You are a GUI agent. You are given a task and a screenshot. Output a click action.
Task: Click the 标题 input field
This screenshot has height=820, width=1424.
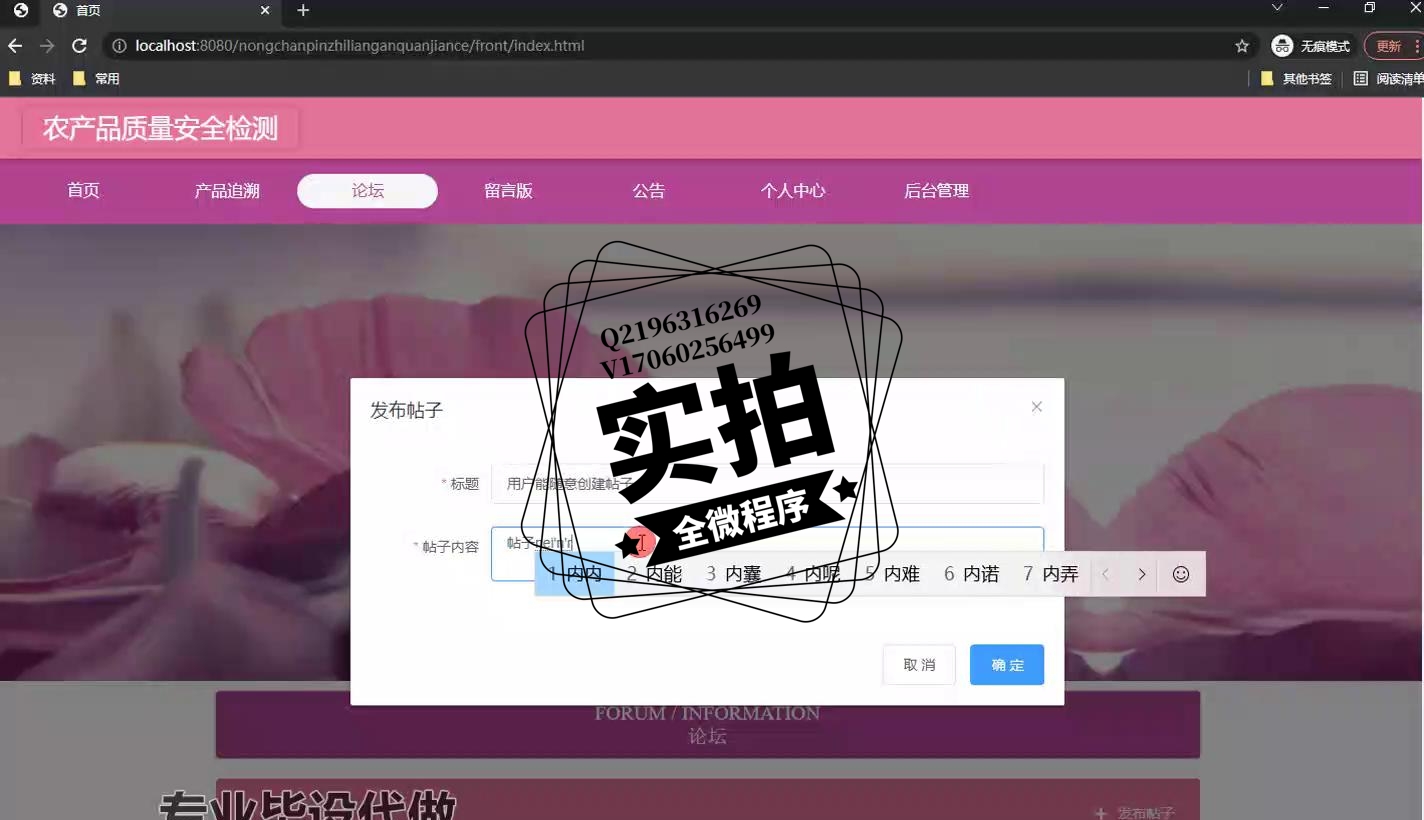767,484
